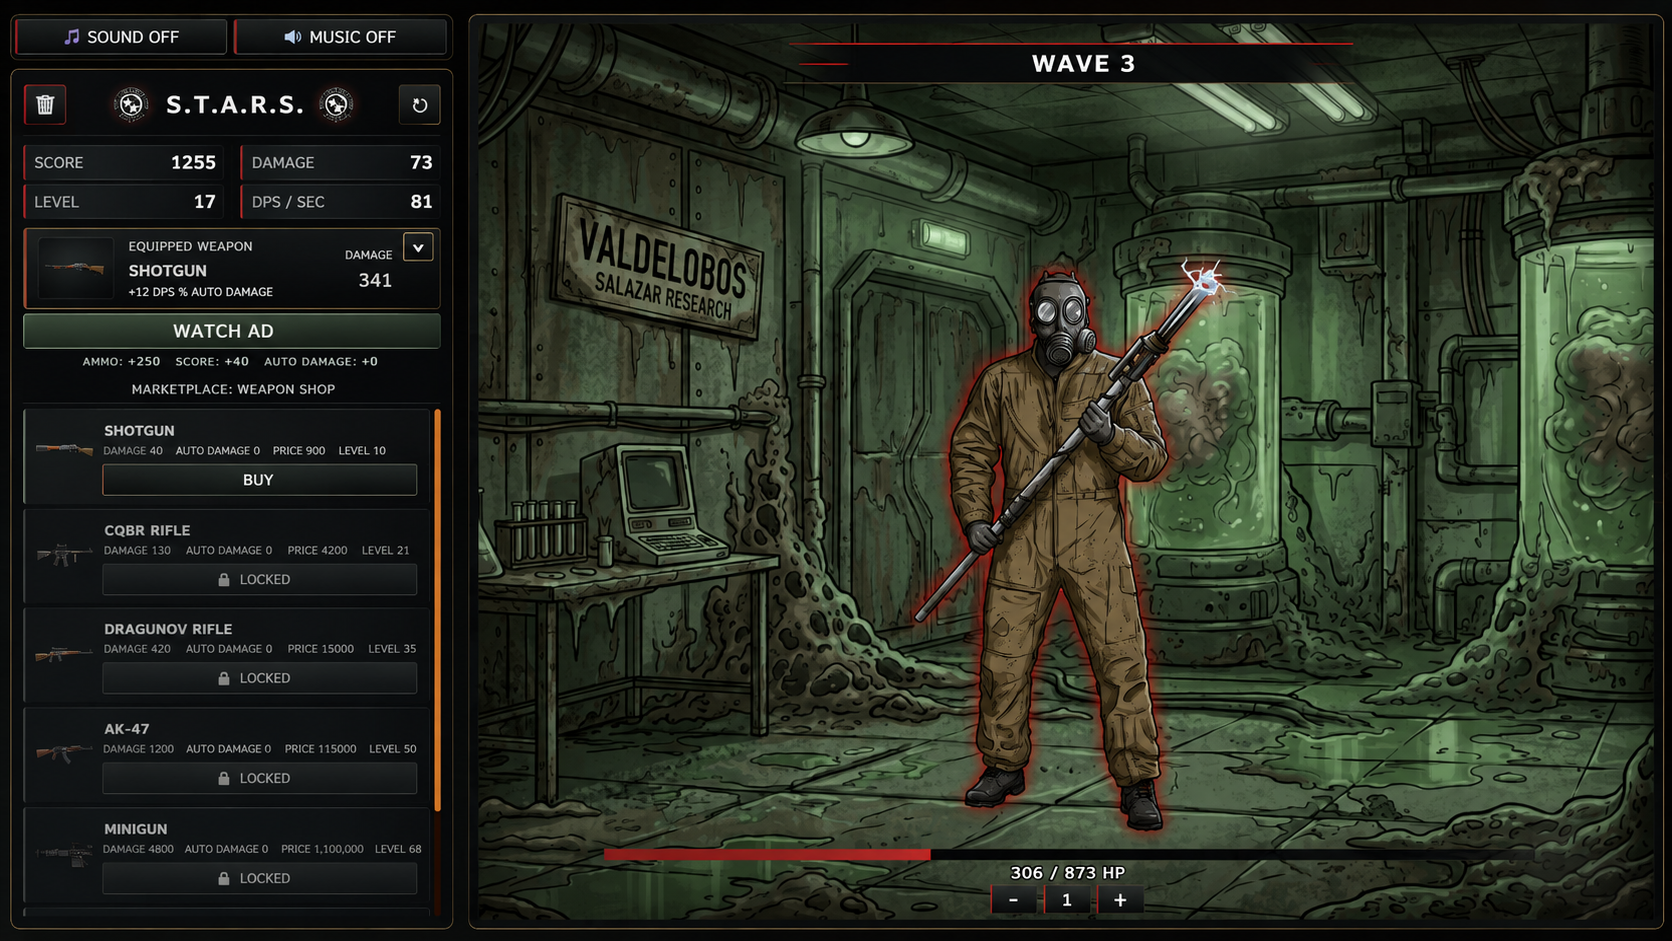Click the equipped shotgun weapon image

pos(75,268)
